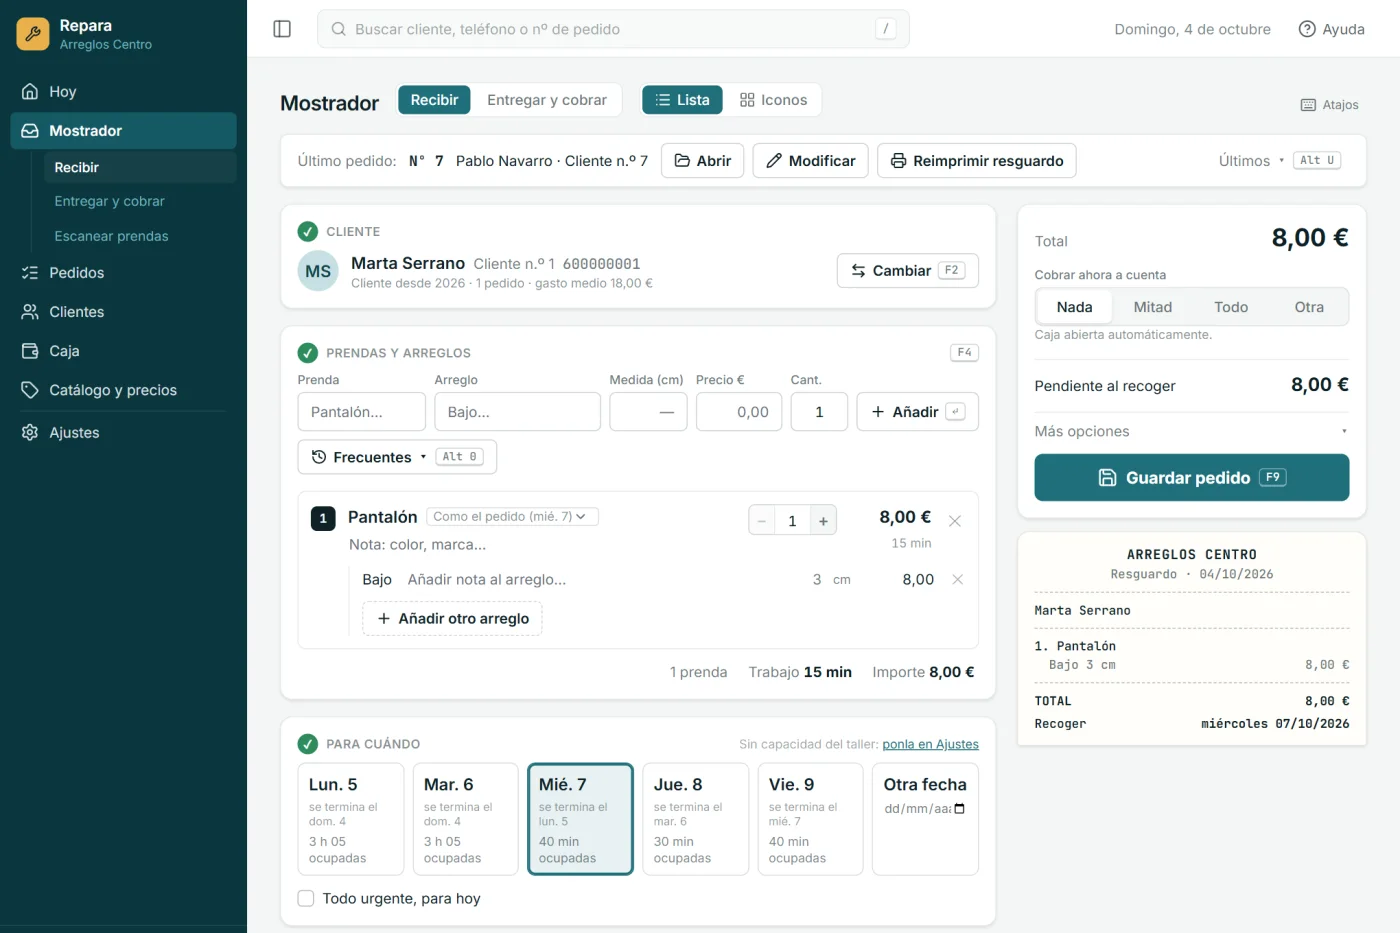Remove the Pantalón garment line
The height and width of the screenshot is (933, 1400).
[x=955, y=521]
